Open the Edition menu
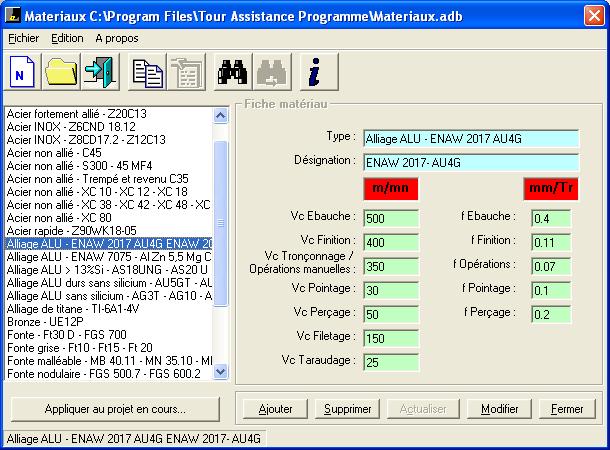Viewport: 610px width, 450px height. tap(67, 38)
